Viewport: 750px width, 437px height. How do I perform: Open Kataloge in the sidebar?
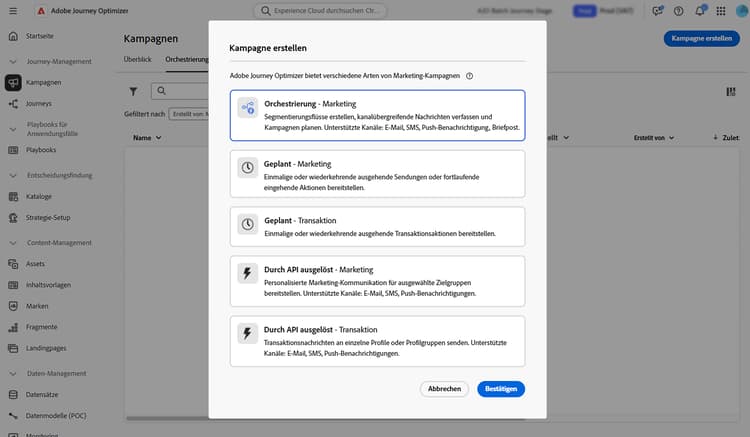(x=39, y=197)
